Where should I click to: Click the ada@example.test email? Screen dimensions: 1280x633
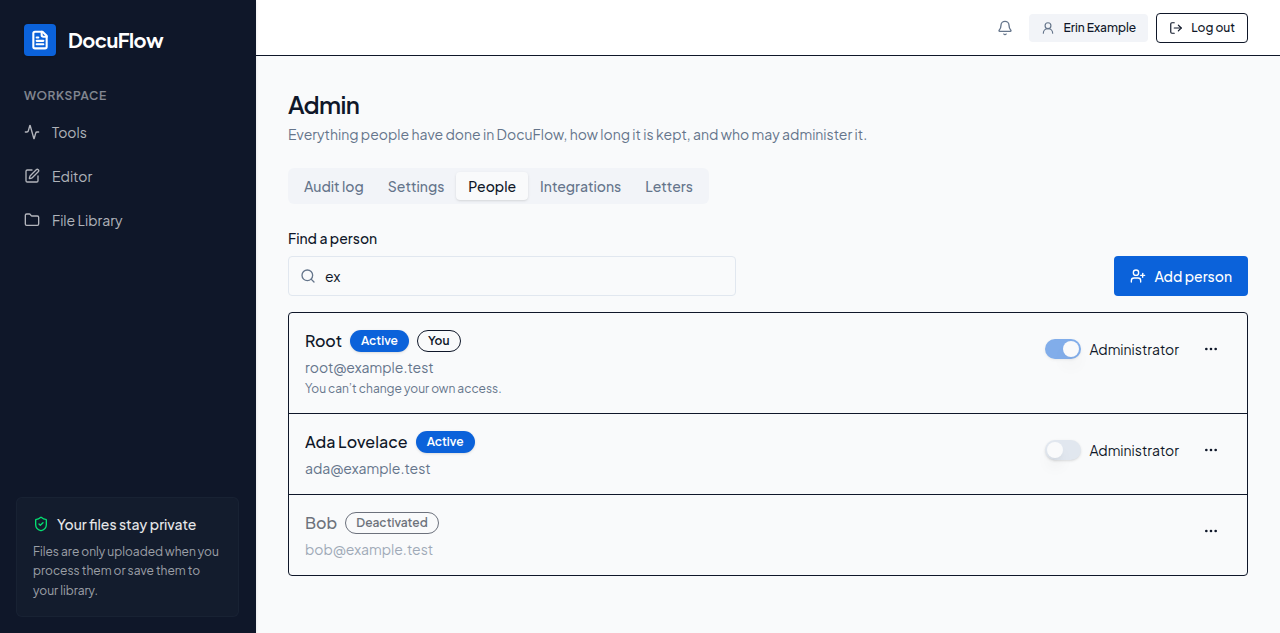368,469
